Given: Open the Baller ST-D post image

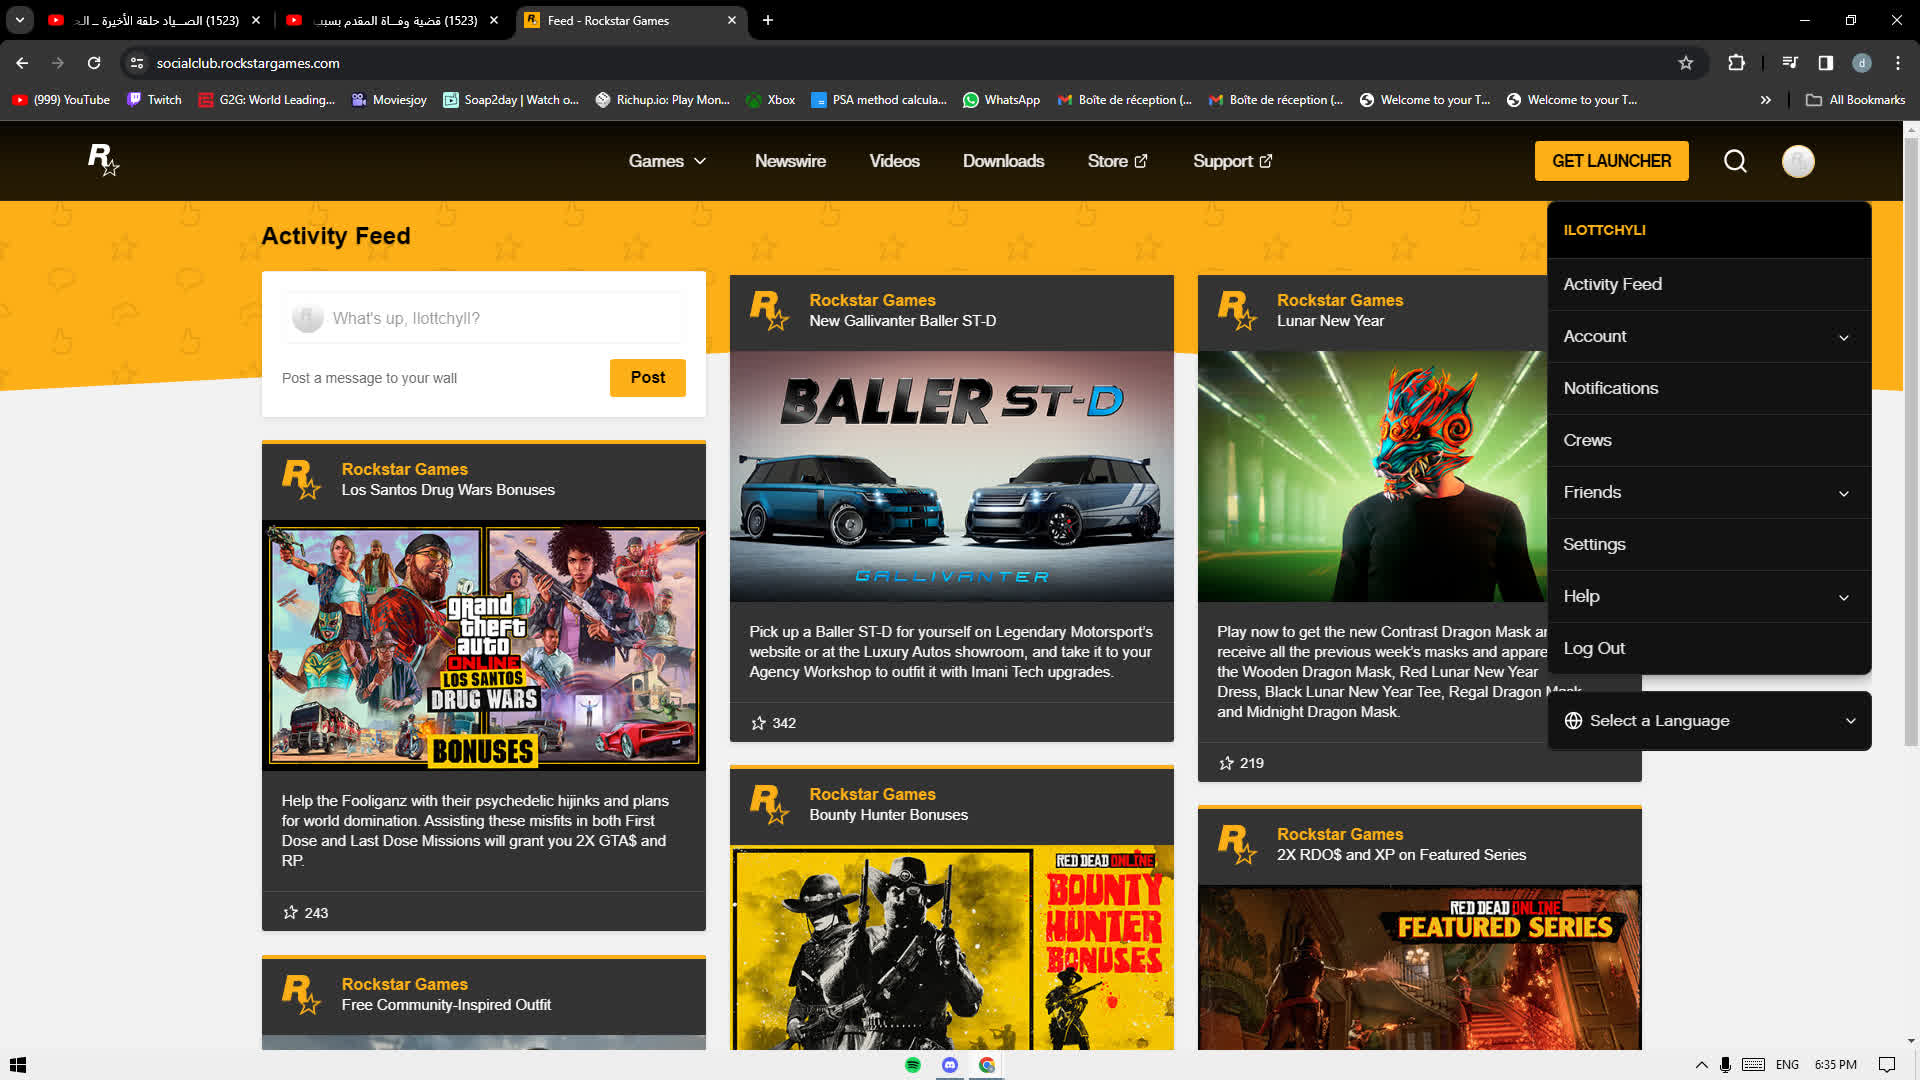Looking at the screenshot, I should tap(952, 476).
